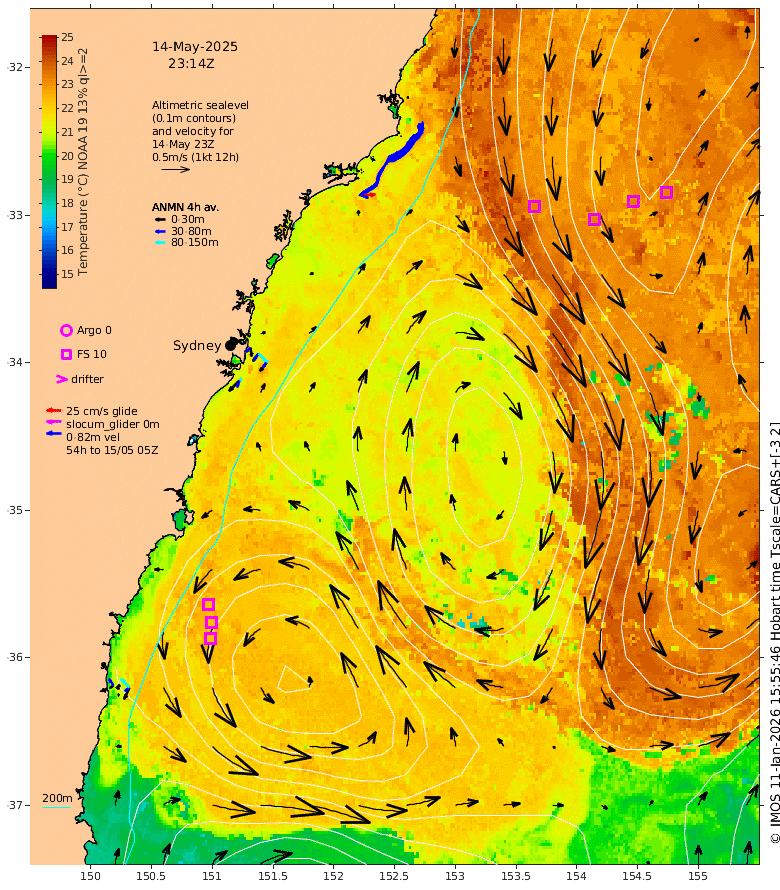Click the colorbar tick label 25
The image size is (780, 890).
[x=68, y=37]
